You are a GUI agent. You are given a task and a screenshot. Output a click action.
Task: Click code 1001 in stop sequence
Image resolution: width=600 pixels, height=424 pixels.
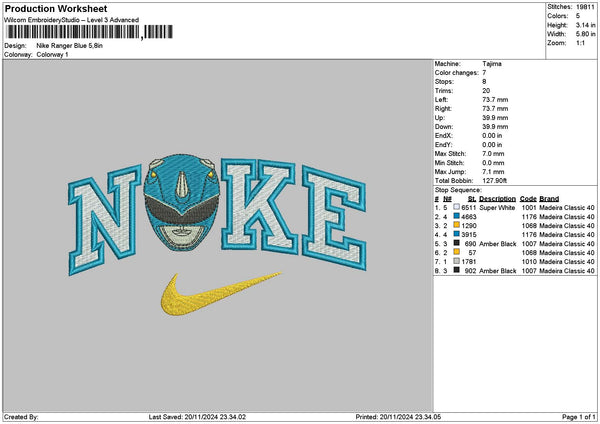pyautogui.click(x=529, y=207)
